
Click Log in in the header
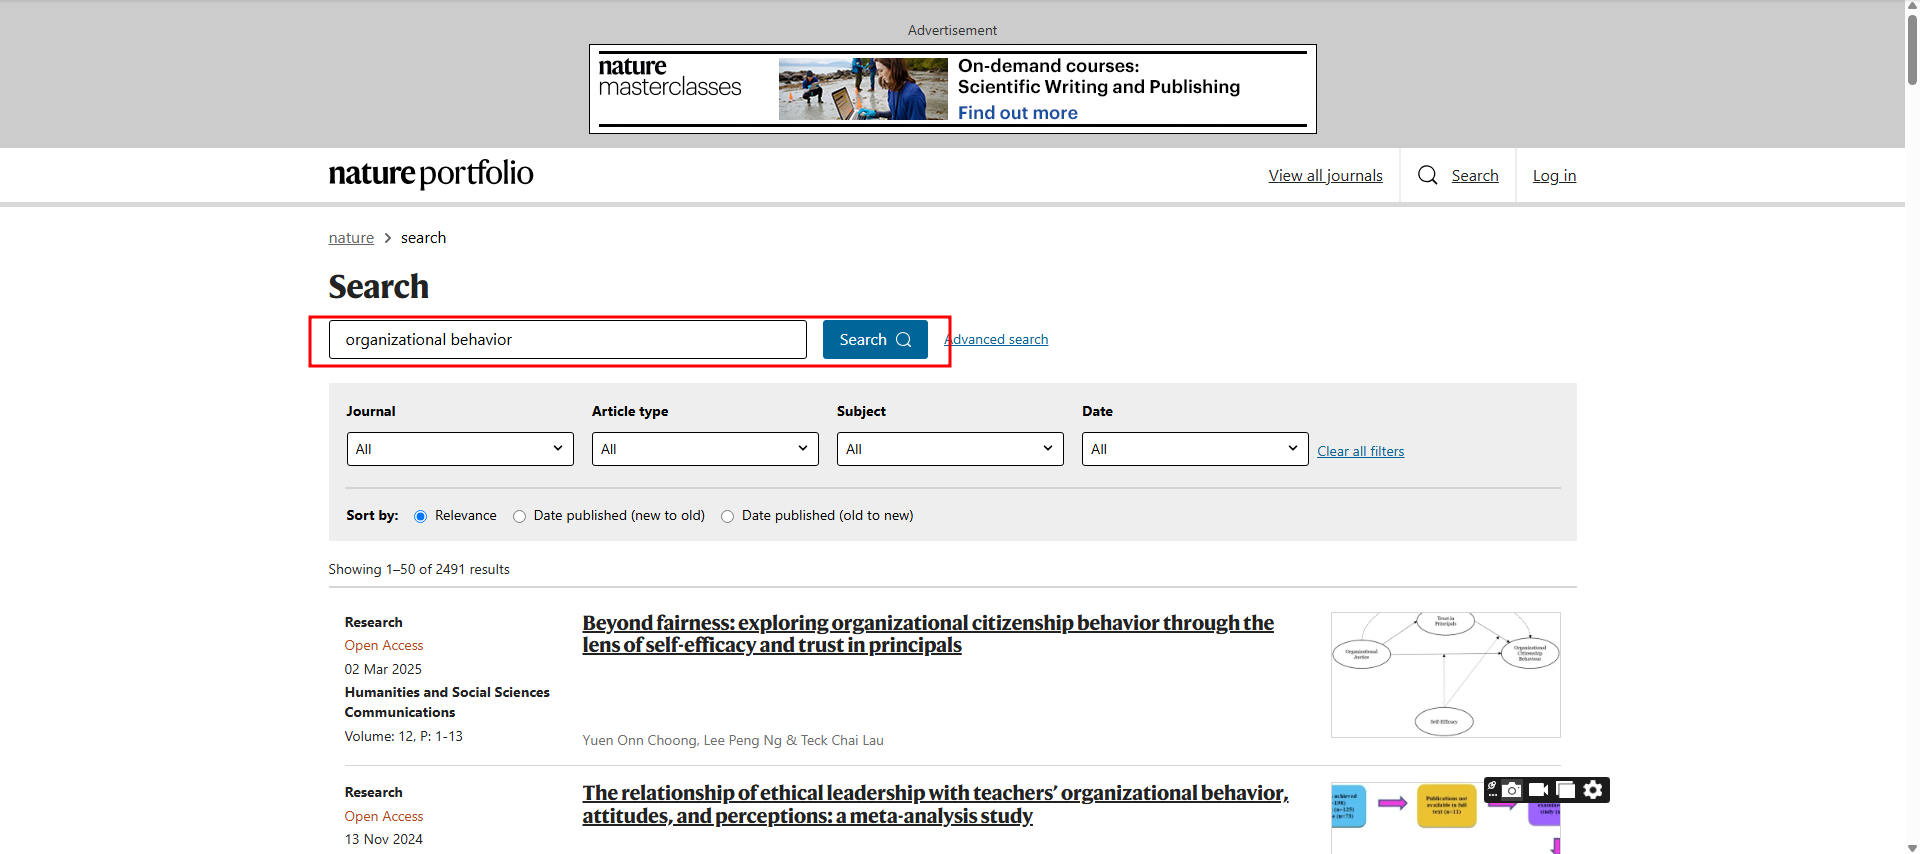(x=1554, y=176)
